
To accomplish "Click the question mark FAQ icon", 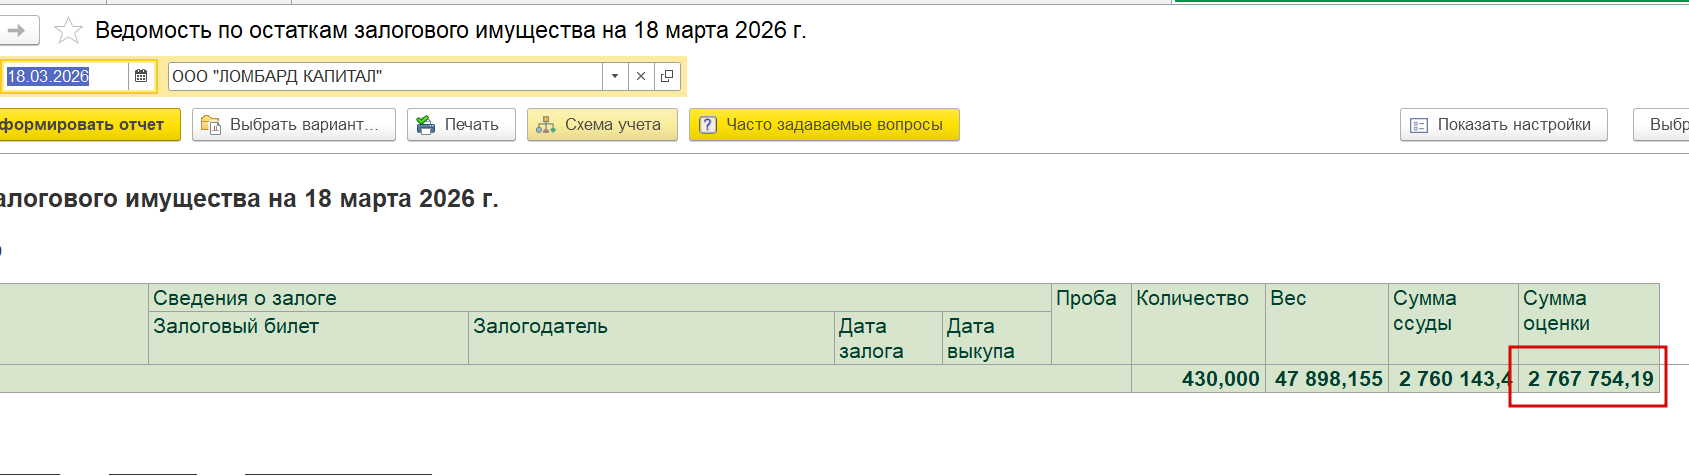I will coord(708,125).
